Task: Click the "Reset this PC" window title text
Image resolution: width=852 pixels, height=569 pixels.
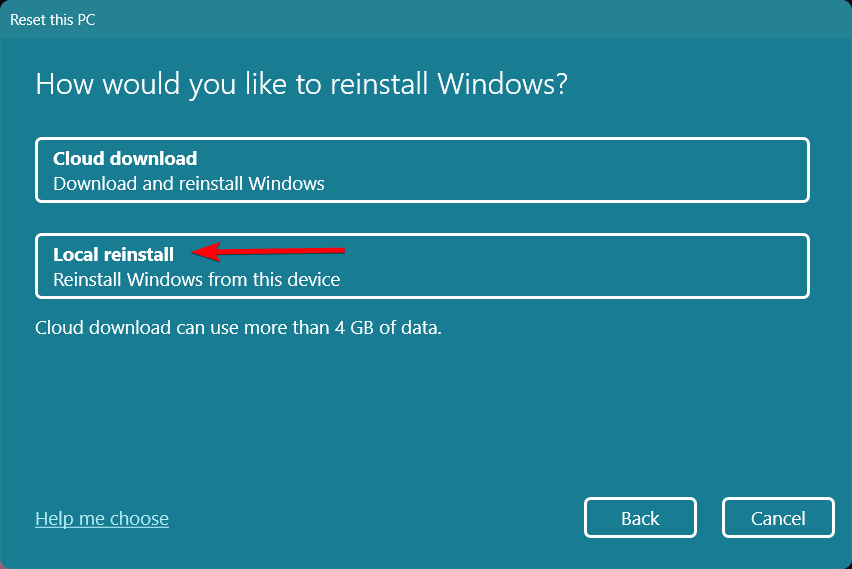Action: pos(53,19)
